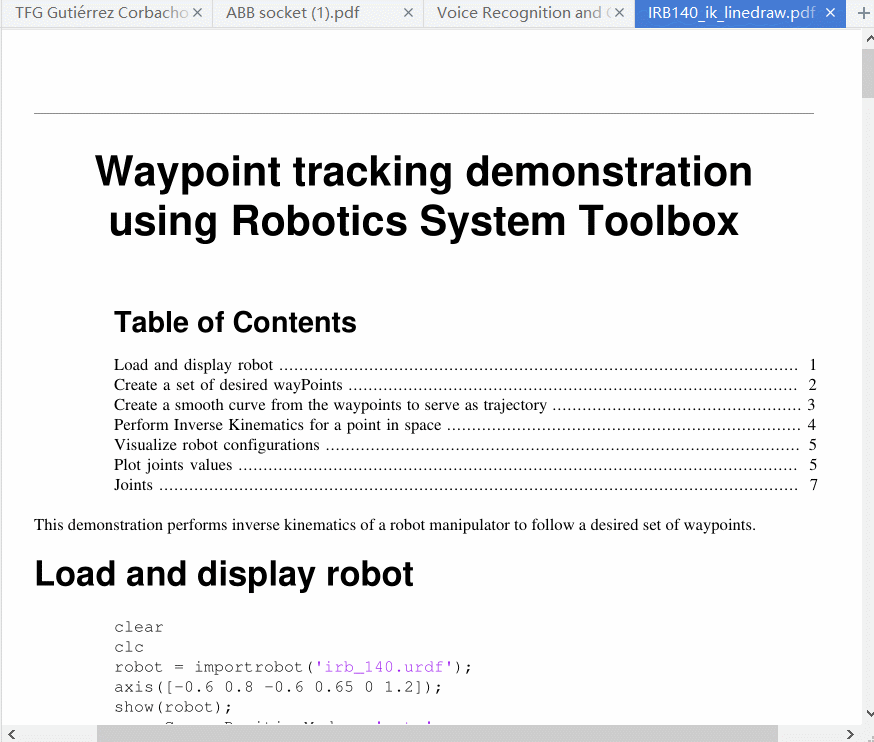Close the Voice Recognition tab

619,13
